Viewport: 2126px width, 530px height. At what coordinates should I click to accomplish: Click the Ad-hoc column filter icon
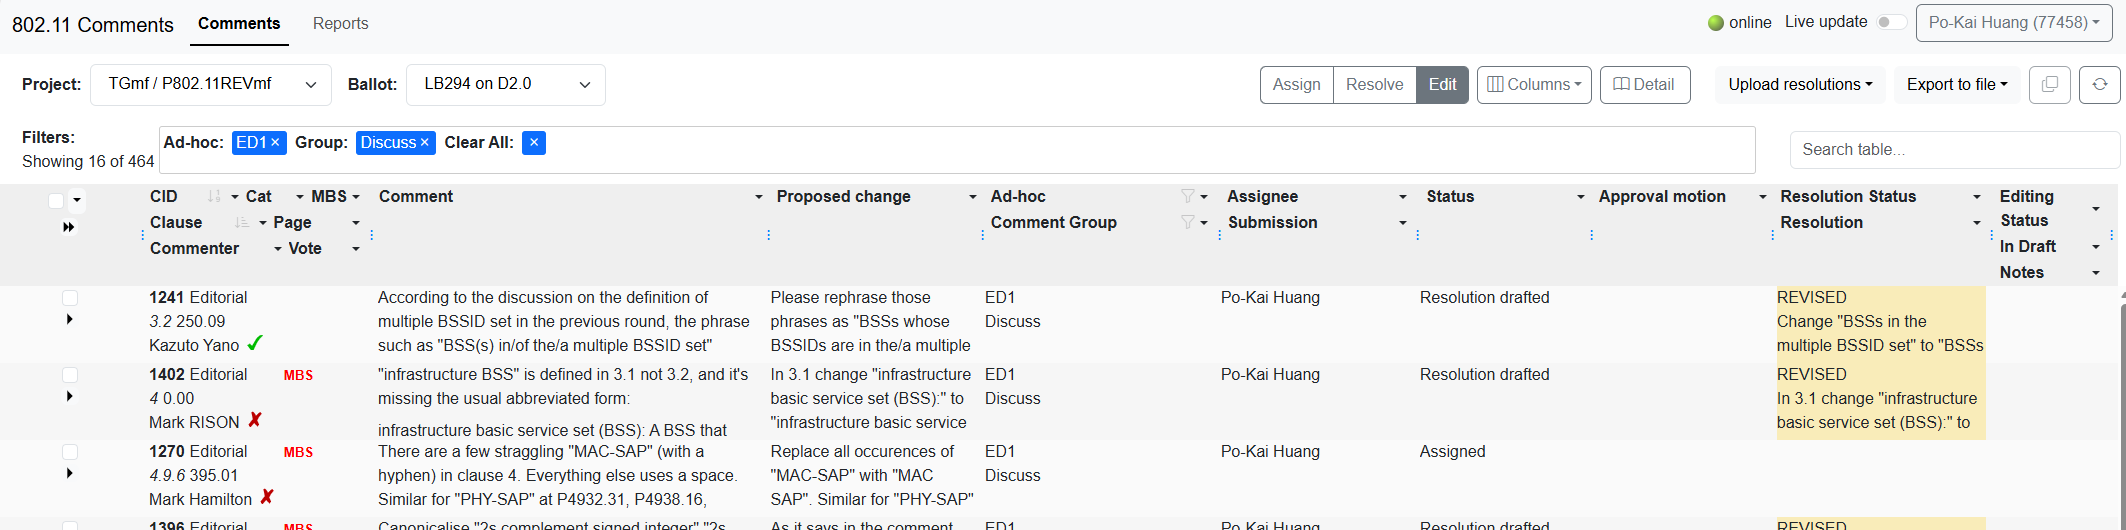(x=1187, y=197)
